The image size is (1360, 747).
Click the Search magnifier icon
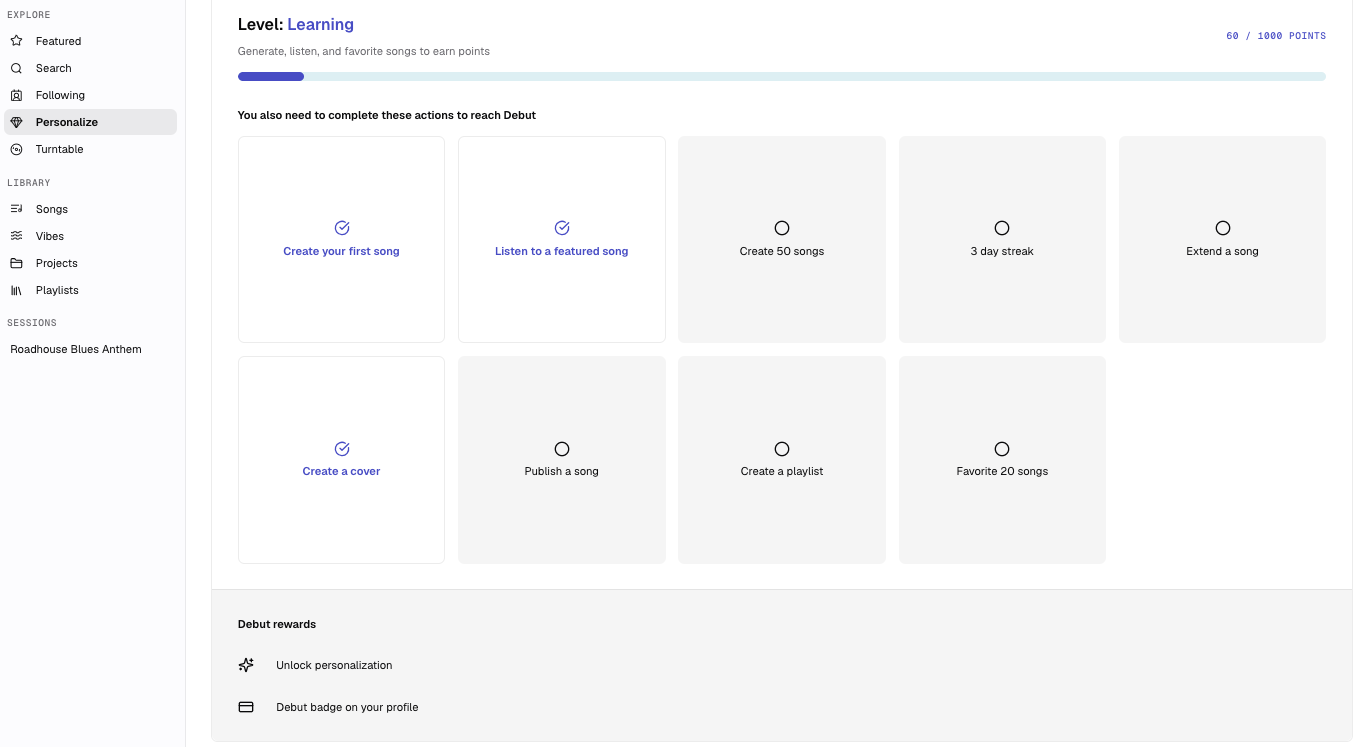click(16, 68)
